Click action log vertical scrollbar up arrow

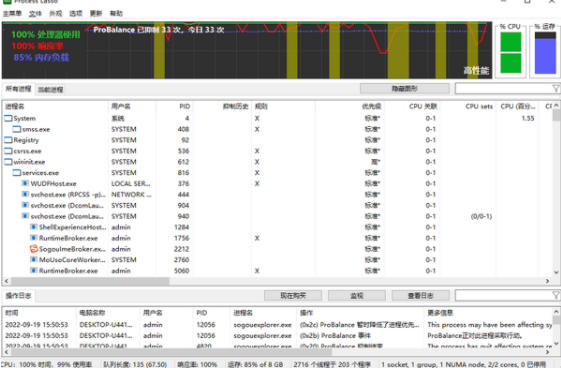(x=556, y=312)
